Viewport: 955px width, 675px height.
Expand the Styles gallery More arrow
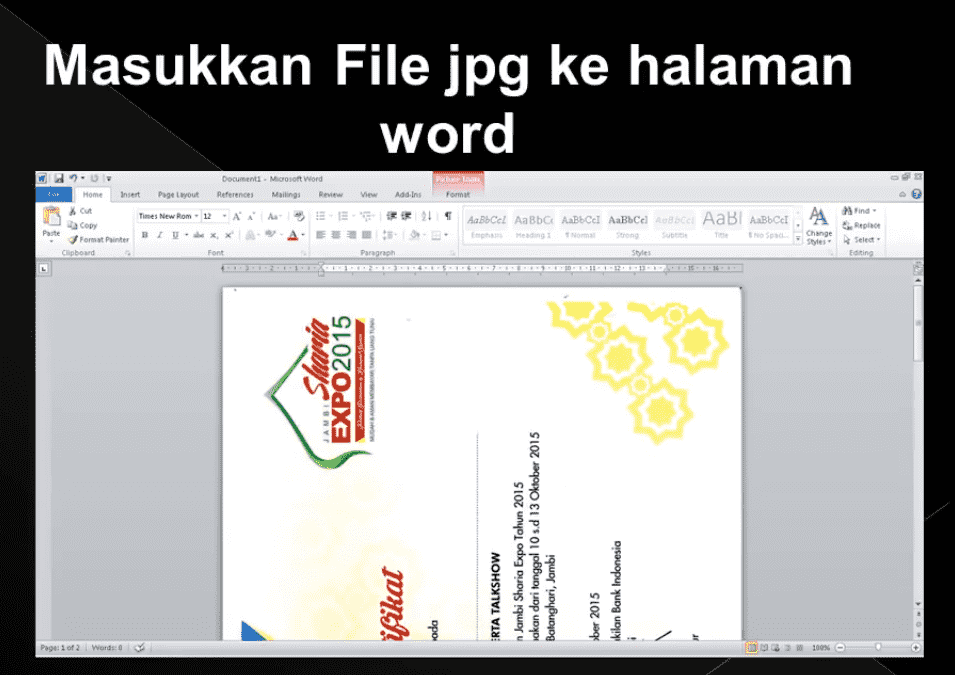tap(798, 239)
